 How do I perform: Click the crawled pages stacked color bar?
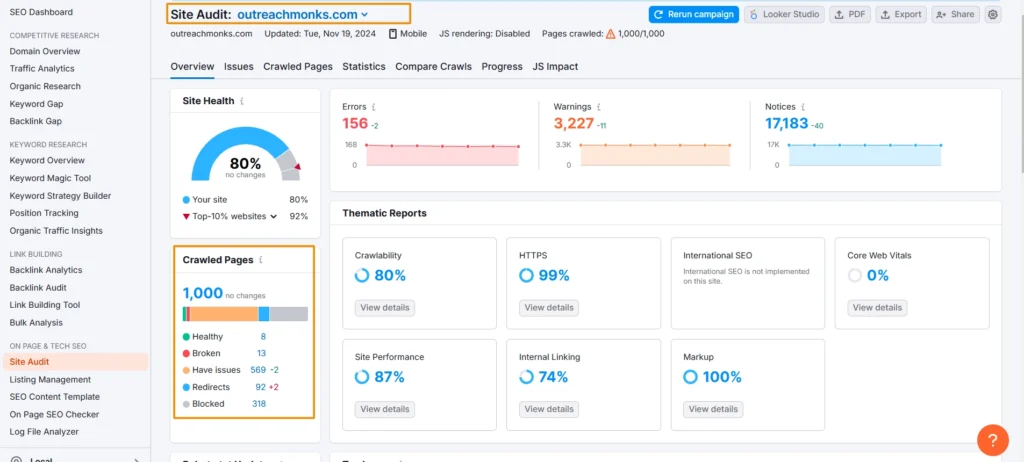(245, 314)
